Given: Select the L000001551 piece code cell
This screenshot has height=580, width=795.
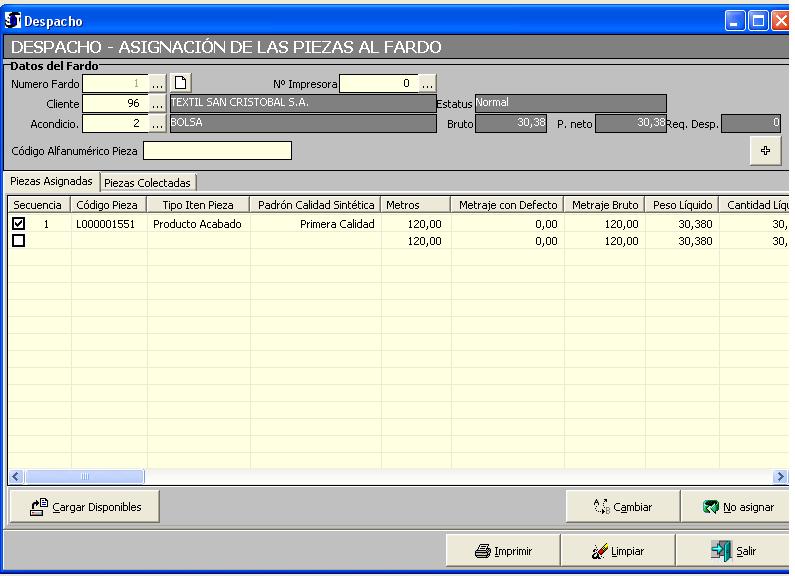Looking at the screenshot, I should pyautogui.click(x=109, y=224).
